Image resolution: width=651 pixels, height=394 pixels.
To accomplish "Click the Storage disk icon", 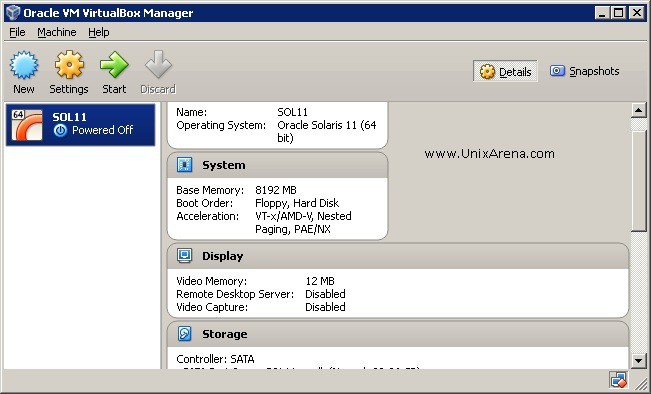I will tap(184, 334).
